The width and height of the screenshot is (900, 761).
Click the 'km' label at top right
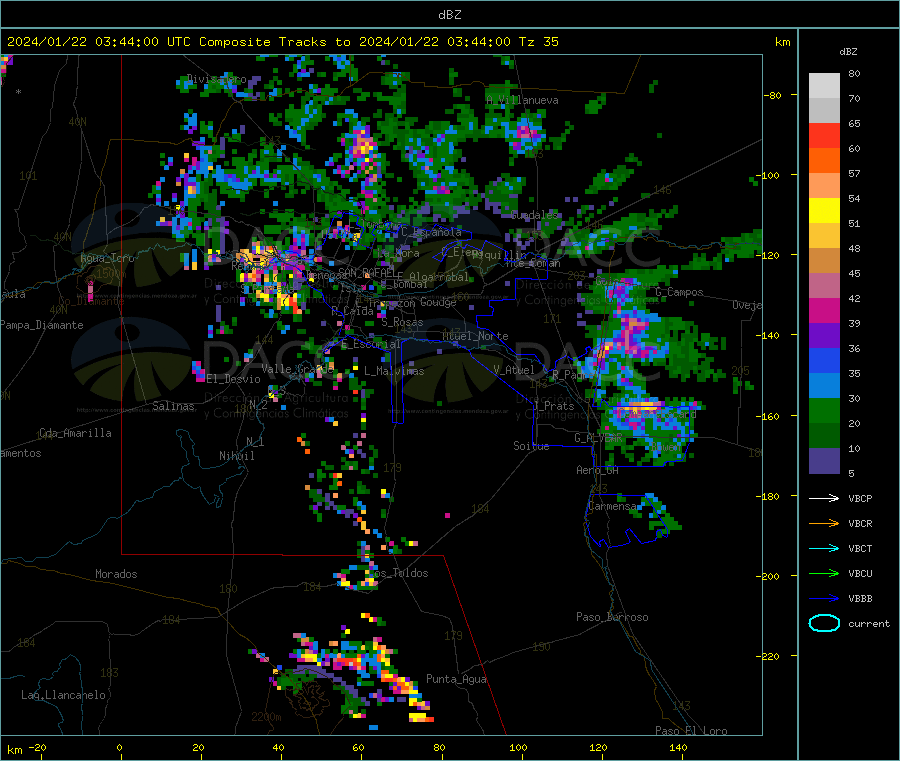click(x=782, y=42)
